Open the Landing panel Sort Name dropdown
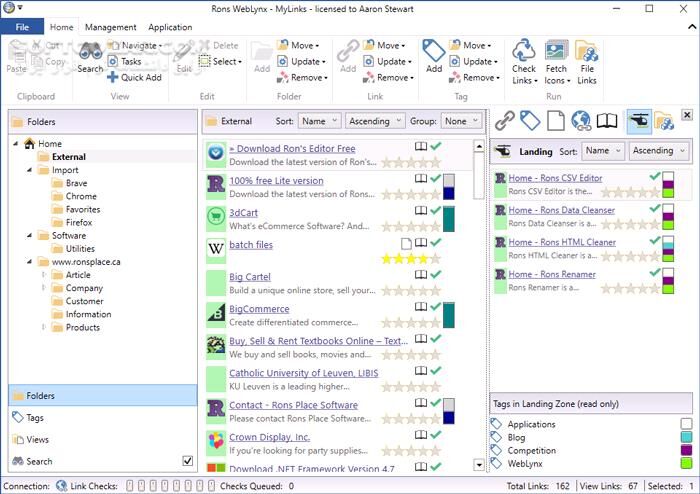Screen dimensions: 700x494 point(603,151)
